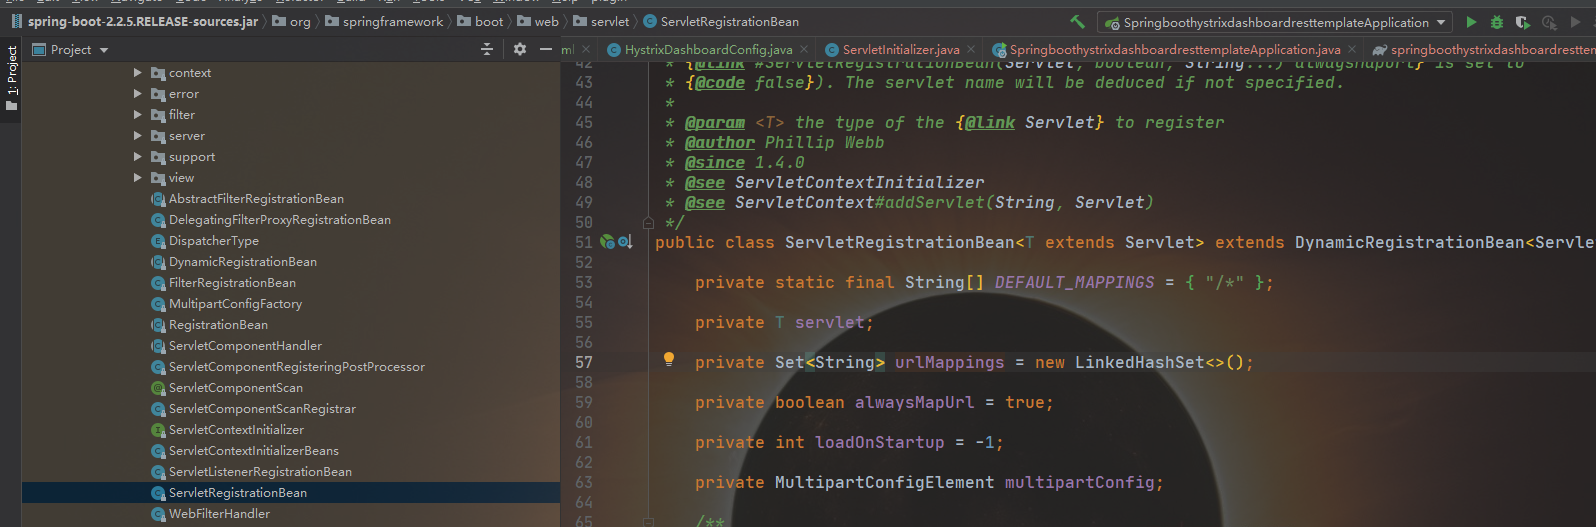Close the HystrixDashboardConfig.java tab
The image size is (1596, 527).
[x=806, y=49]
